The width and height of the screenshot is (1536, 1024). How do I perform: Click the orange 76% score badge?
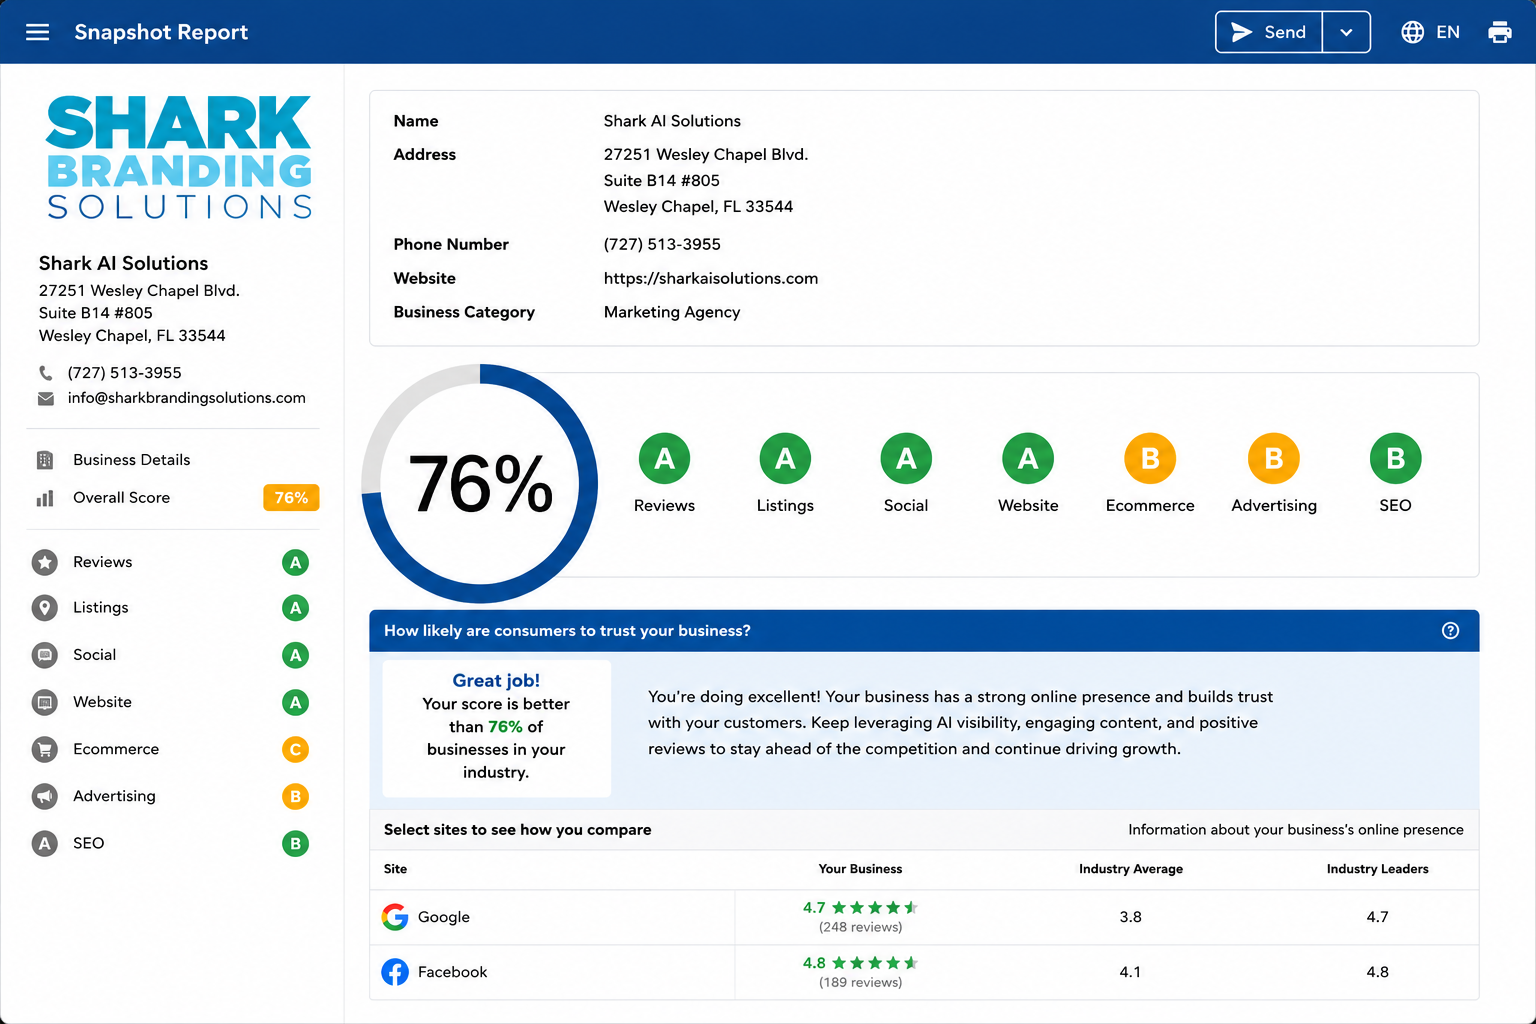tap(291, 498)
